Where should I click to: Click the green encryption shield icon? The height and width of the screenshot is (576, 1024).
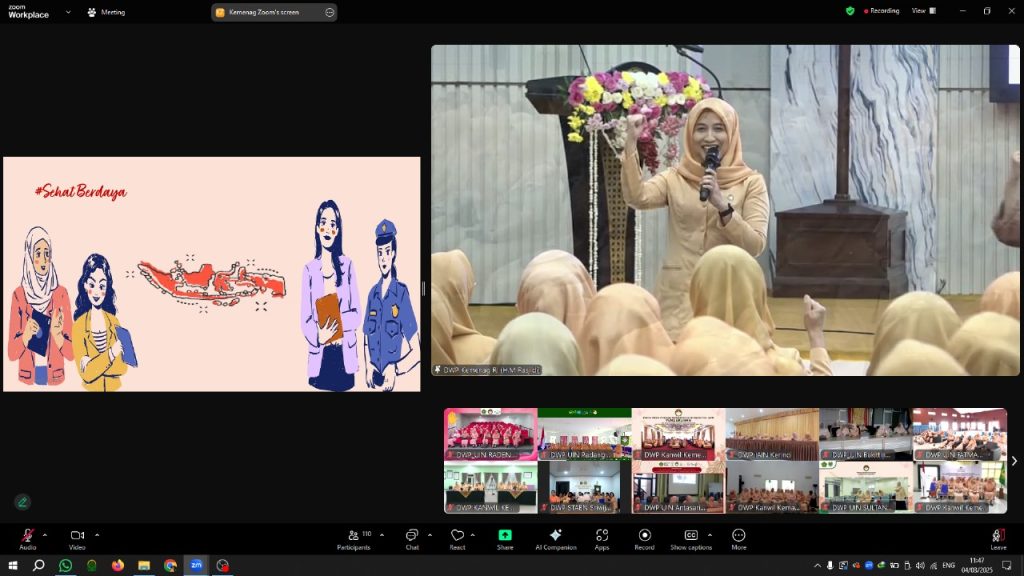[x=850, y=11]
